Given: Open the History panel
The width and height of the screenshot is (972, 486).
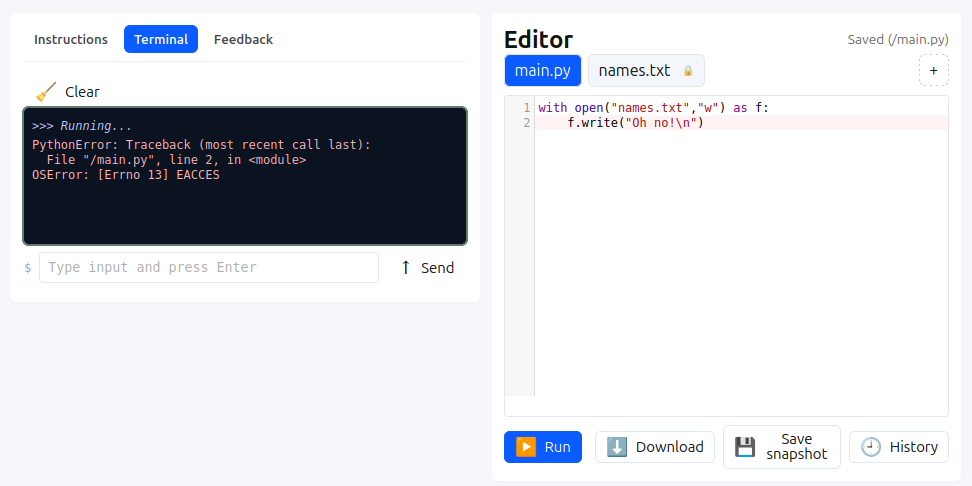Looking at the screenshot, I should (x=899, y=446).
